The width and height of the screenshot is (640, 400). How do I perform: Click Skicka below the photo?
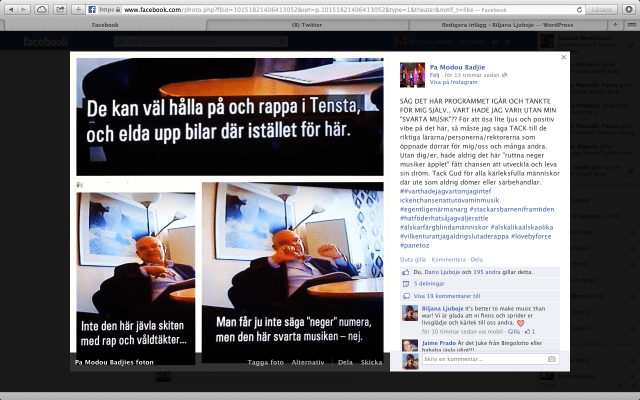point(371,362)
